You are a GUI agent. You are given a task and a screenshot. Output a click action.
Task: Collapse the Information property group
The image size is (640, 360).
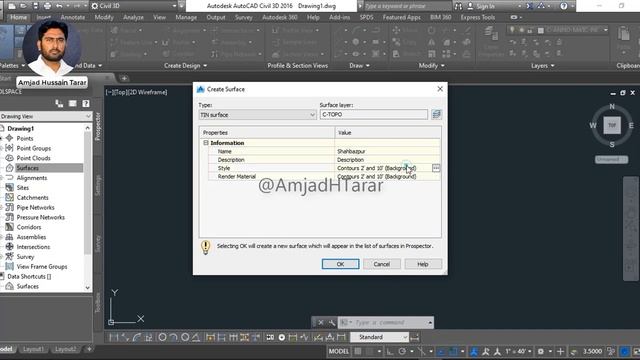point(206,143)
